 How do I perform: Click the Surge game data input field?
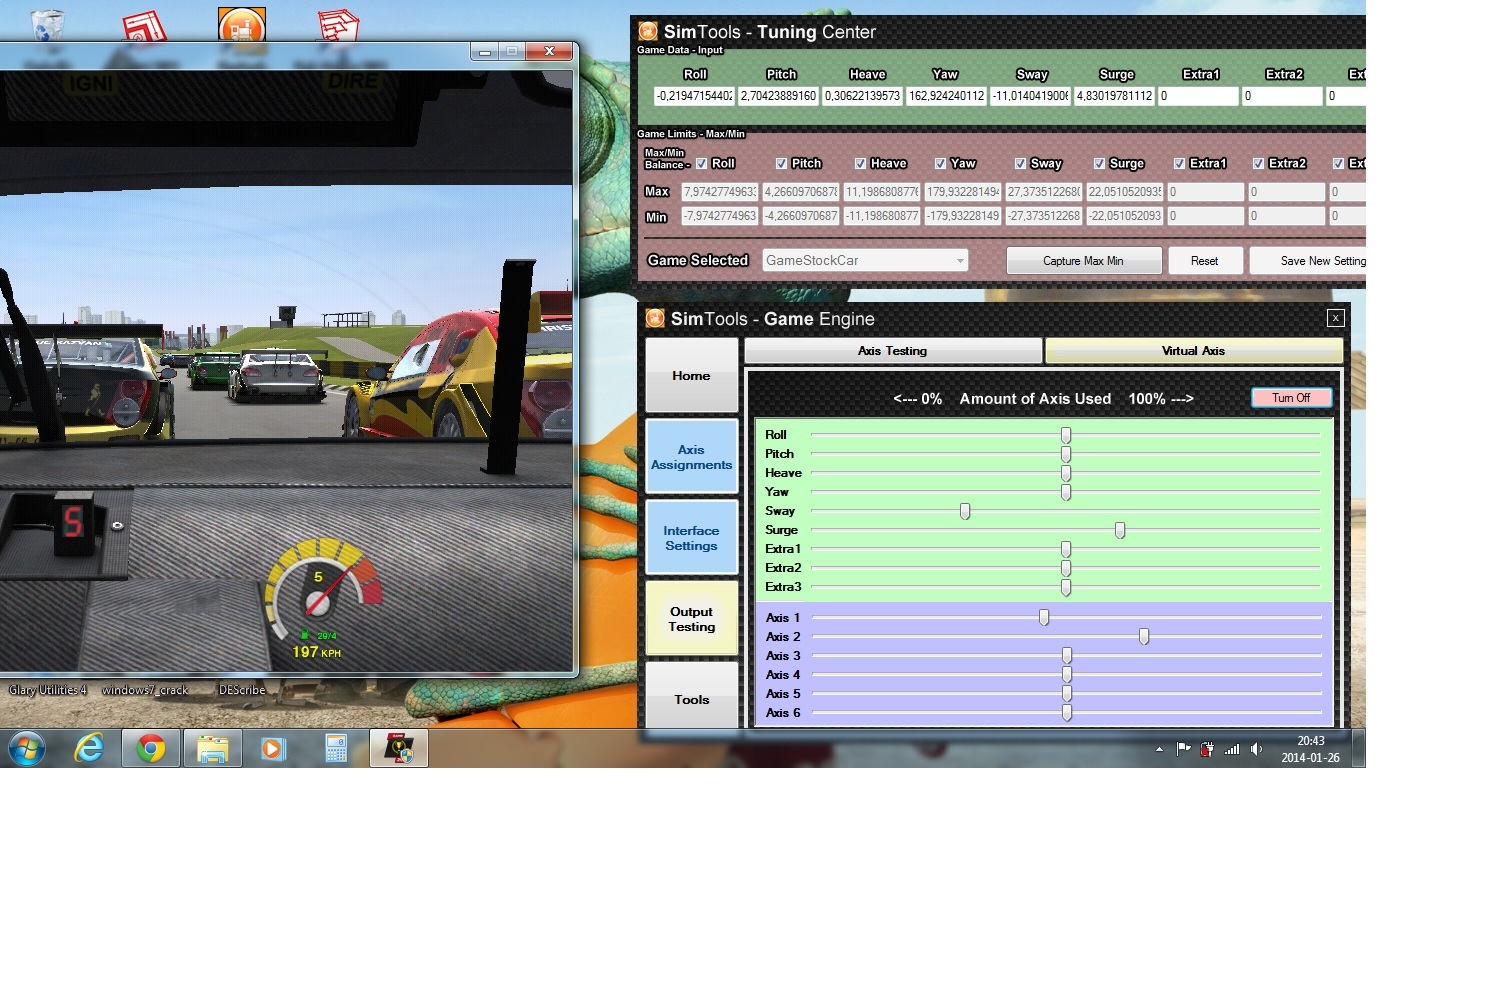tap(1114, 96)
